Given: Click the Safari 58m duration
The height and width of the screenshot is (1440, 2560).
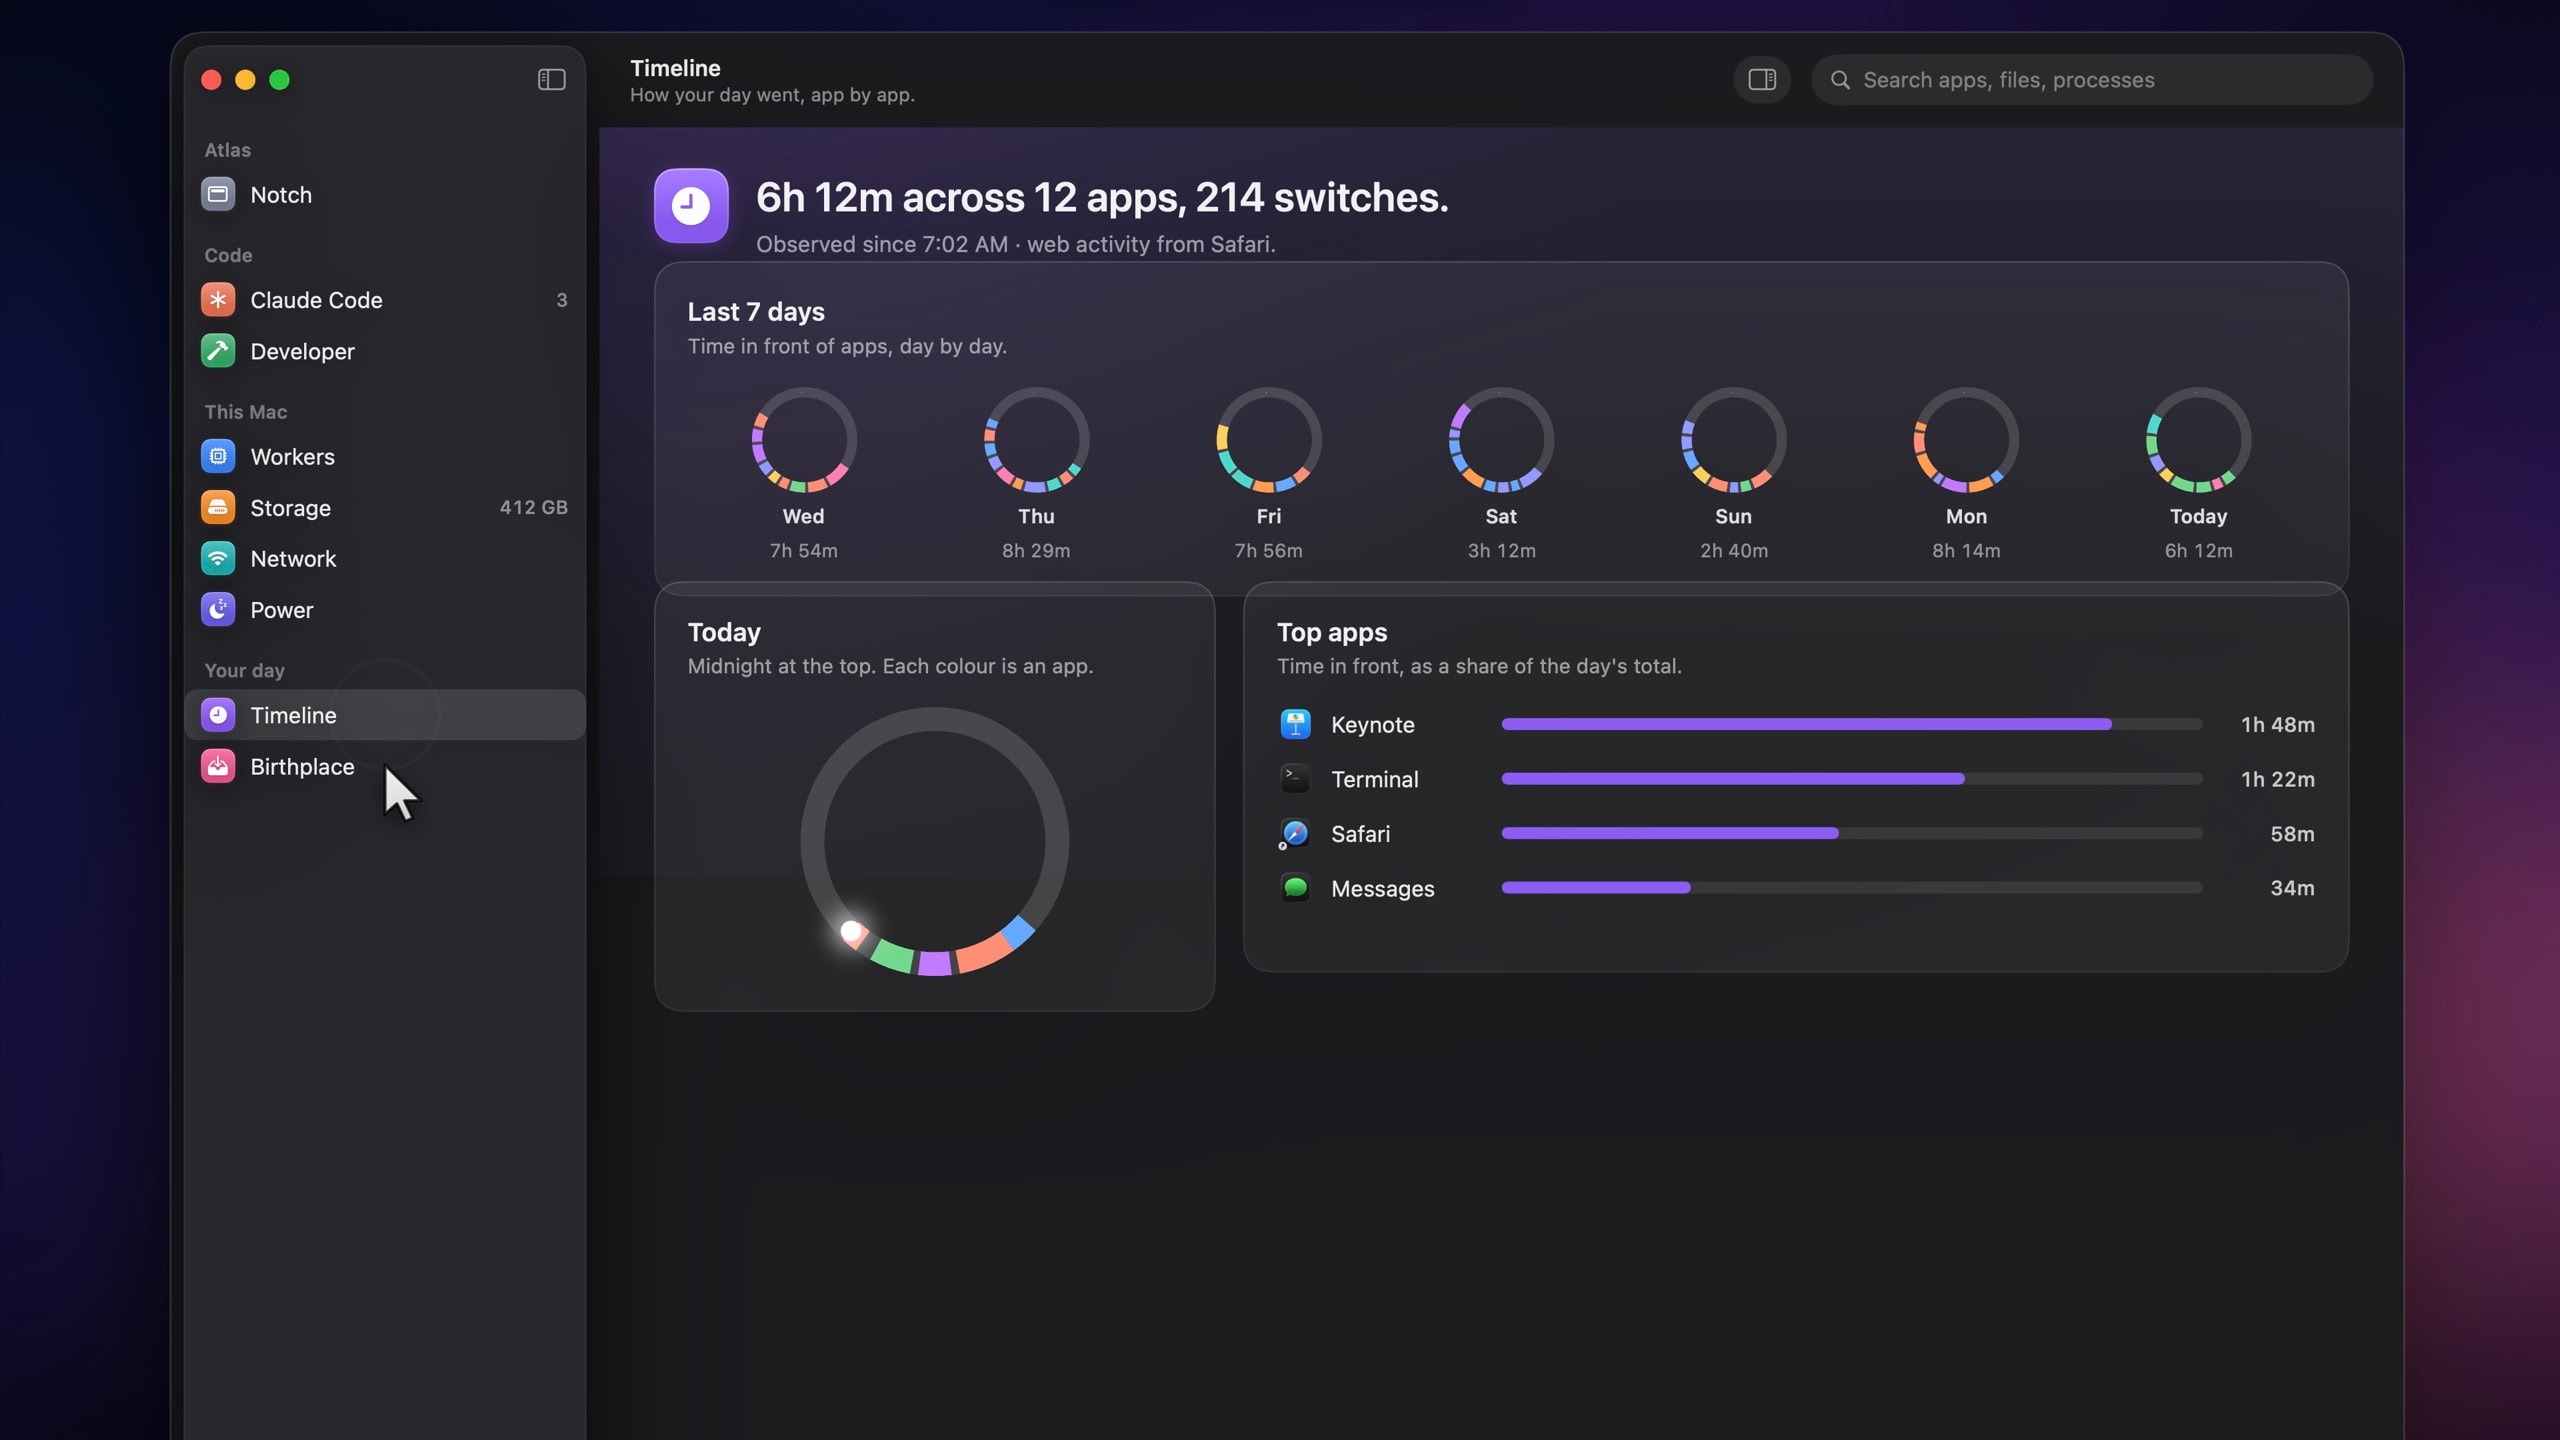Looking at the screenshot, I should coord(2292,833).
